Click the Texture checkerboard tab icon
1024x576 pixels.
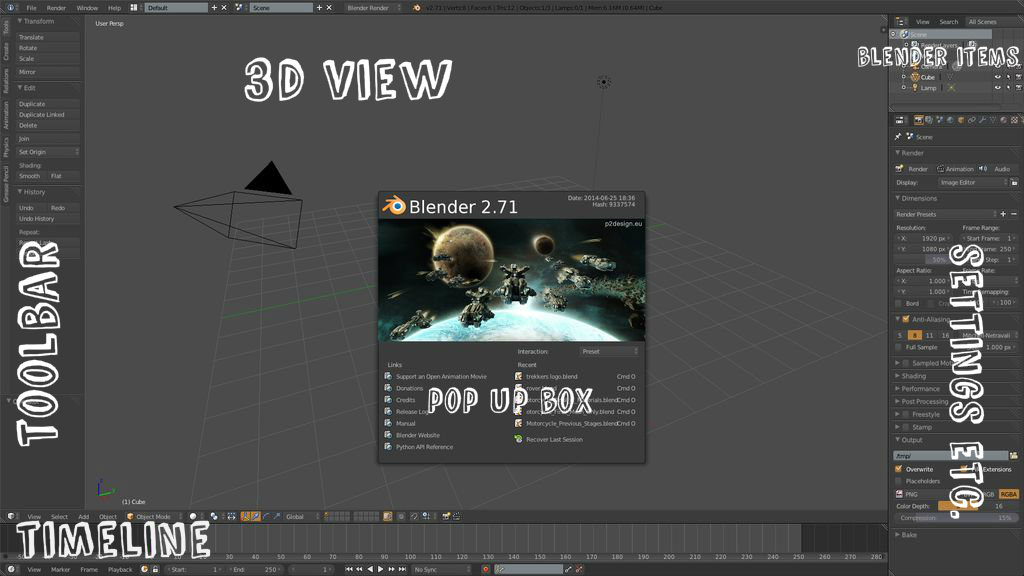point(1014,120)
